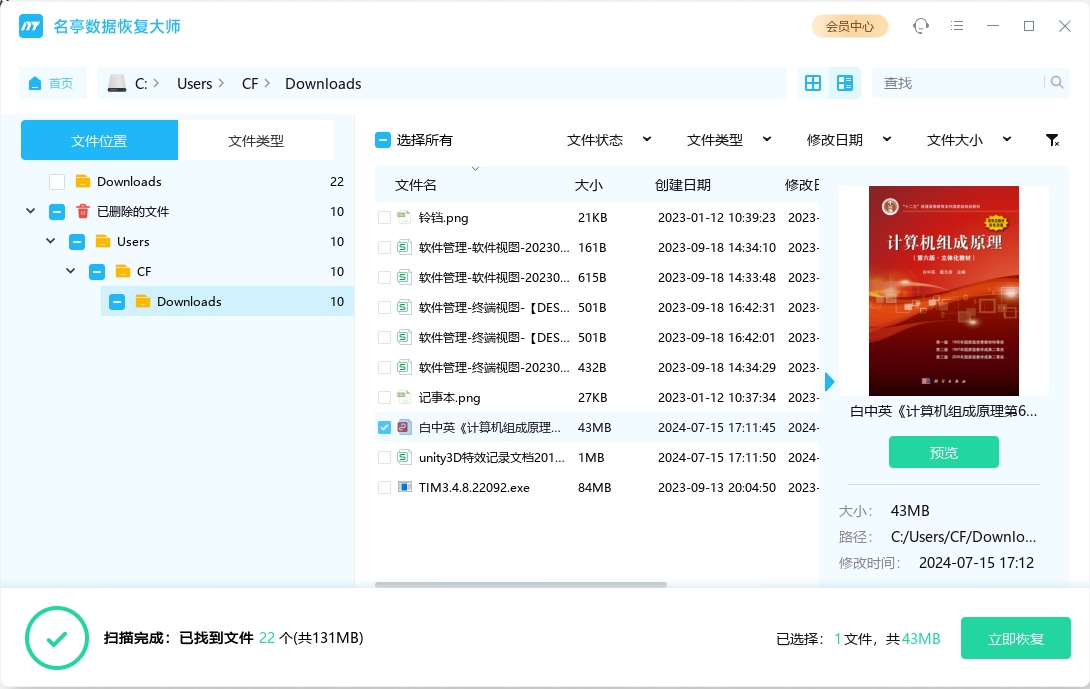Click the 白中英 PDF file icon
Screen dimensions: 1090x689
404,427
